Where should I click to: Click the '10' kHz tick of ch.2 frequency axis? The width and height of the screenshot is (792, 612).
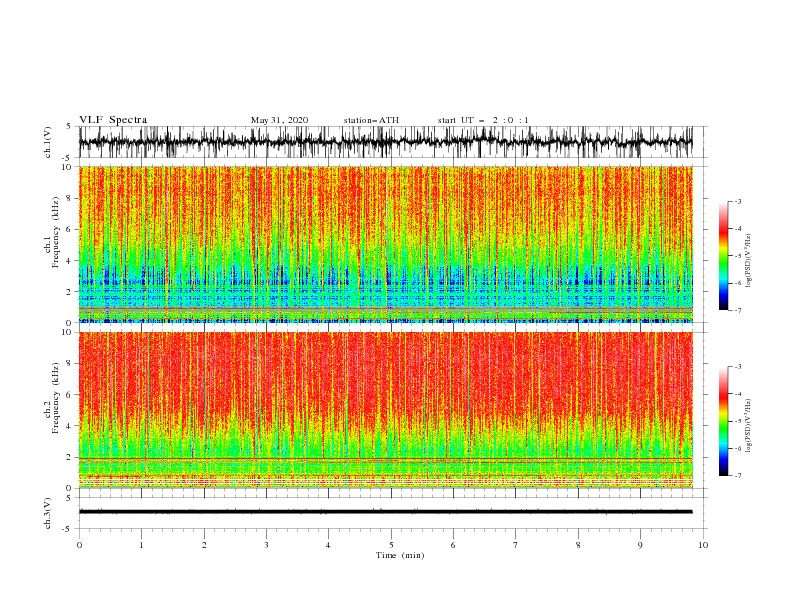(67, 332)
